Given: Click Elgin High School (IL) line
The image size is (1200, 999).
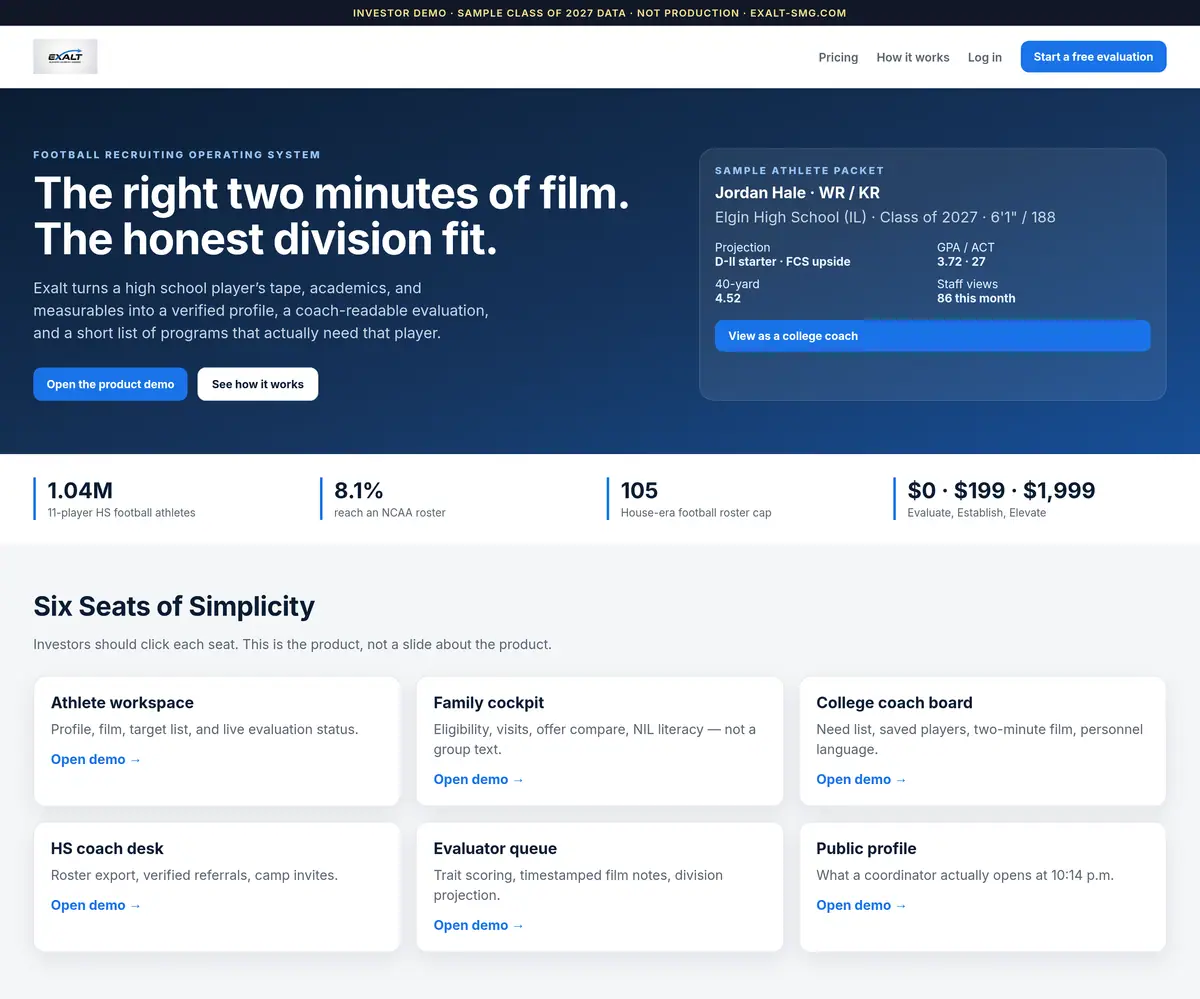Looking at the screenshot, I should pos(885,217).
